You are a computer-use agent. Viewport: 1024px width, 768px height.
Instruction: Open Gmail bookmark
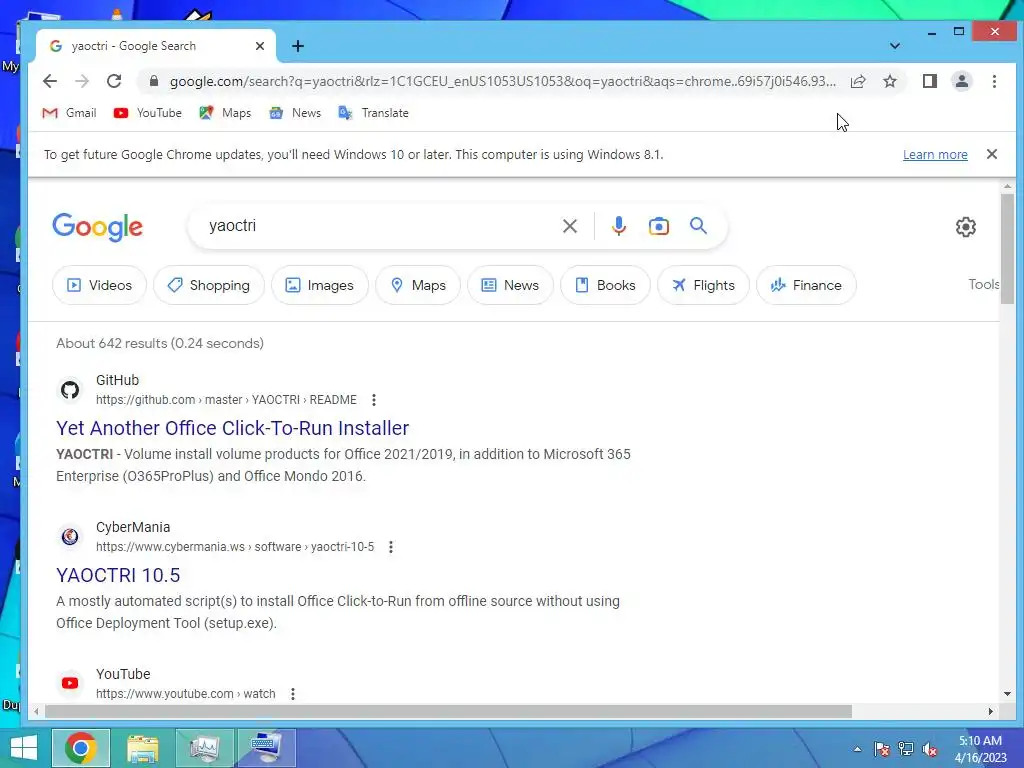(69, 113)
